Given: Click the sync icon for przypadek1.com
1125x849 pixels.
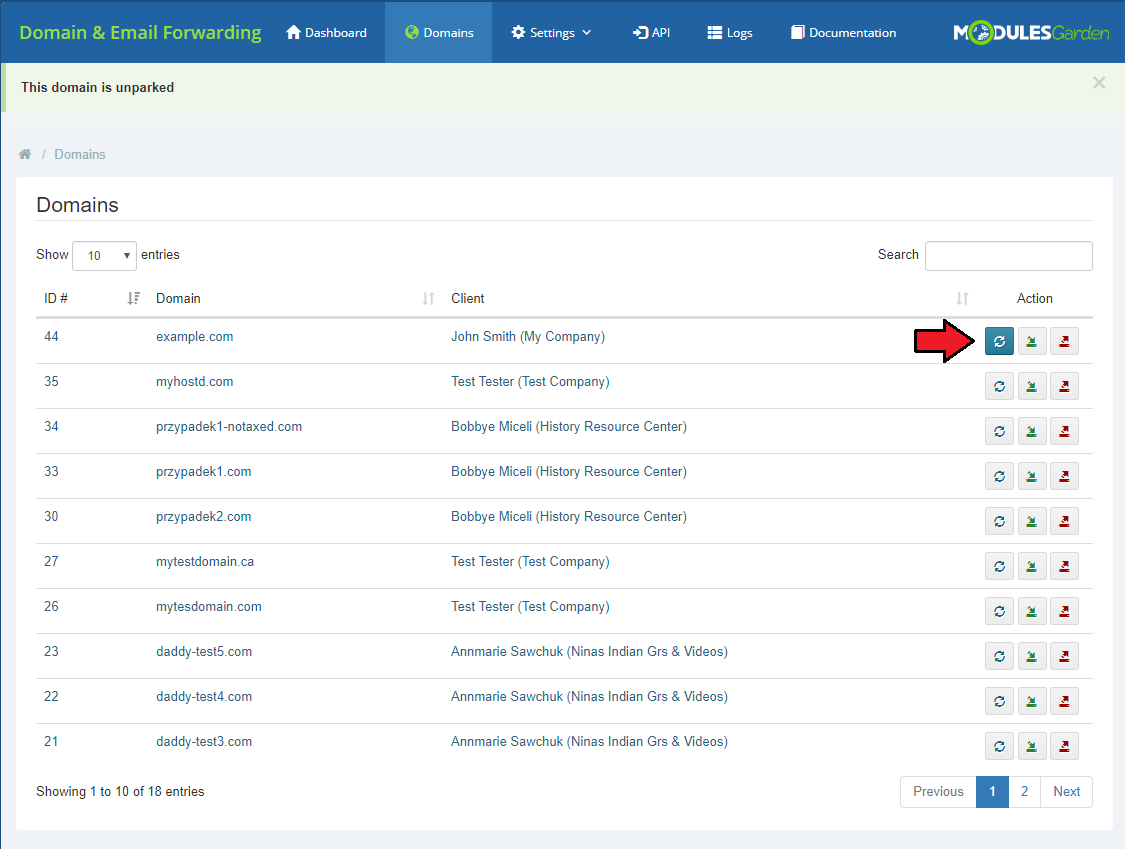Looking at the screenshot, I should [x=999, y=476].
